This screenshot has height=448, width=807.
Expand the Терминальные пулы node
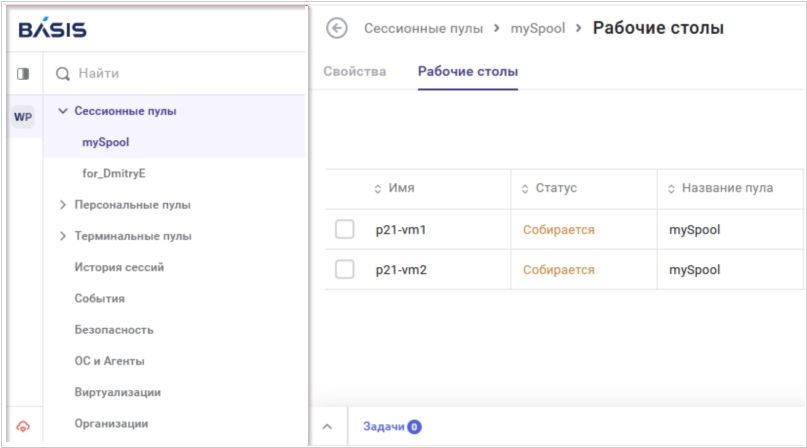(x=63, y=236)
